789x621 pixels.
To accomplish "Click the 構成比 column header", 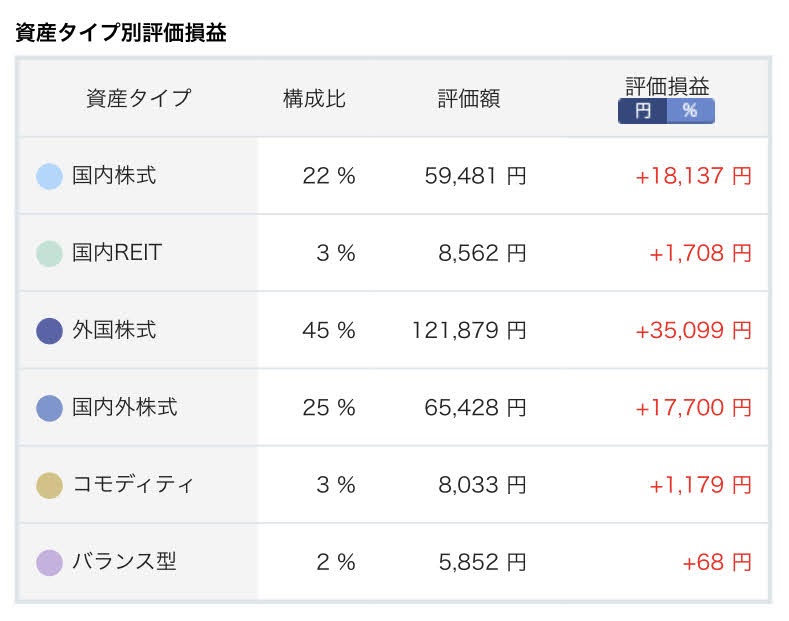I will pos(314,99).
